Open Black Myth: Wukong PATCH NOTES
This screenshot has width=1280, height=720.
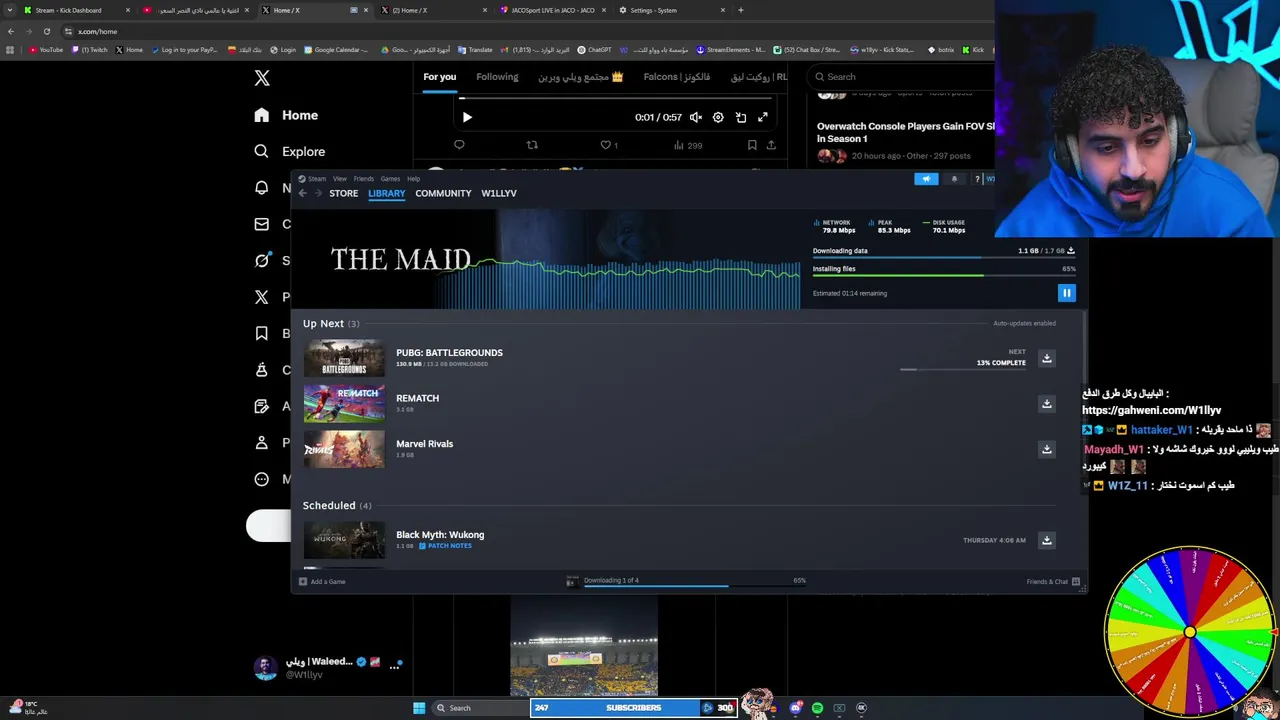[x=445, y=546]
